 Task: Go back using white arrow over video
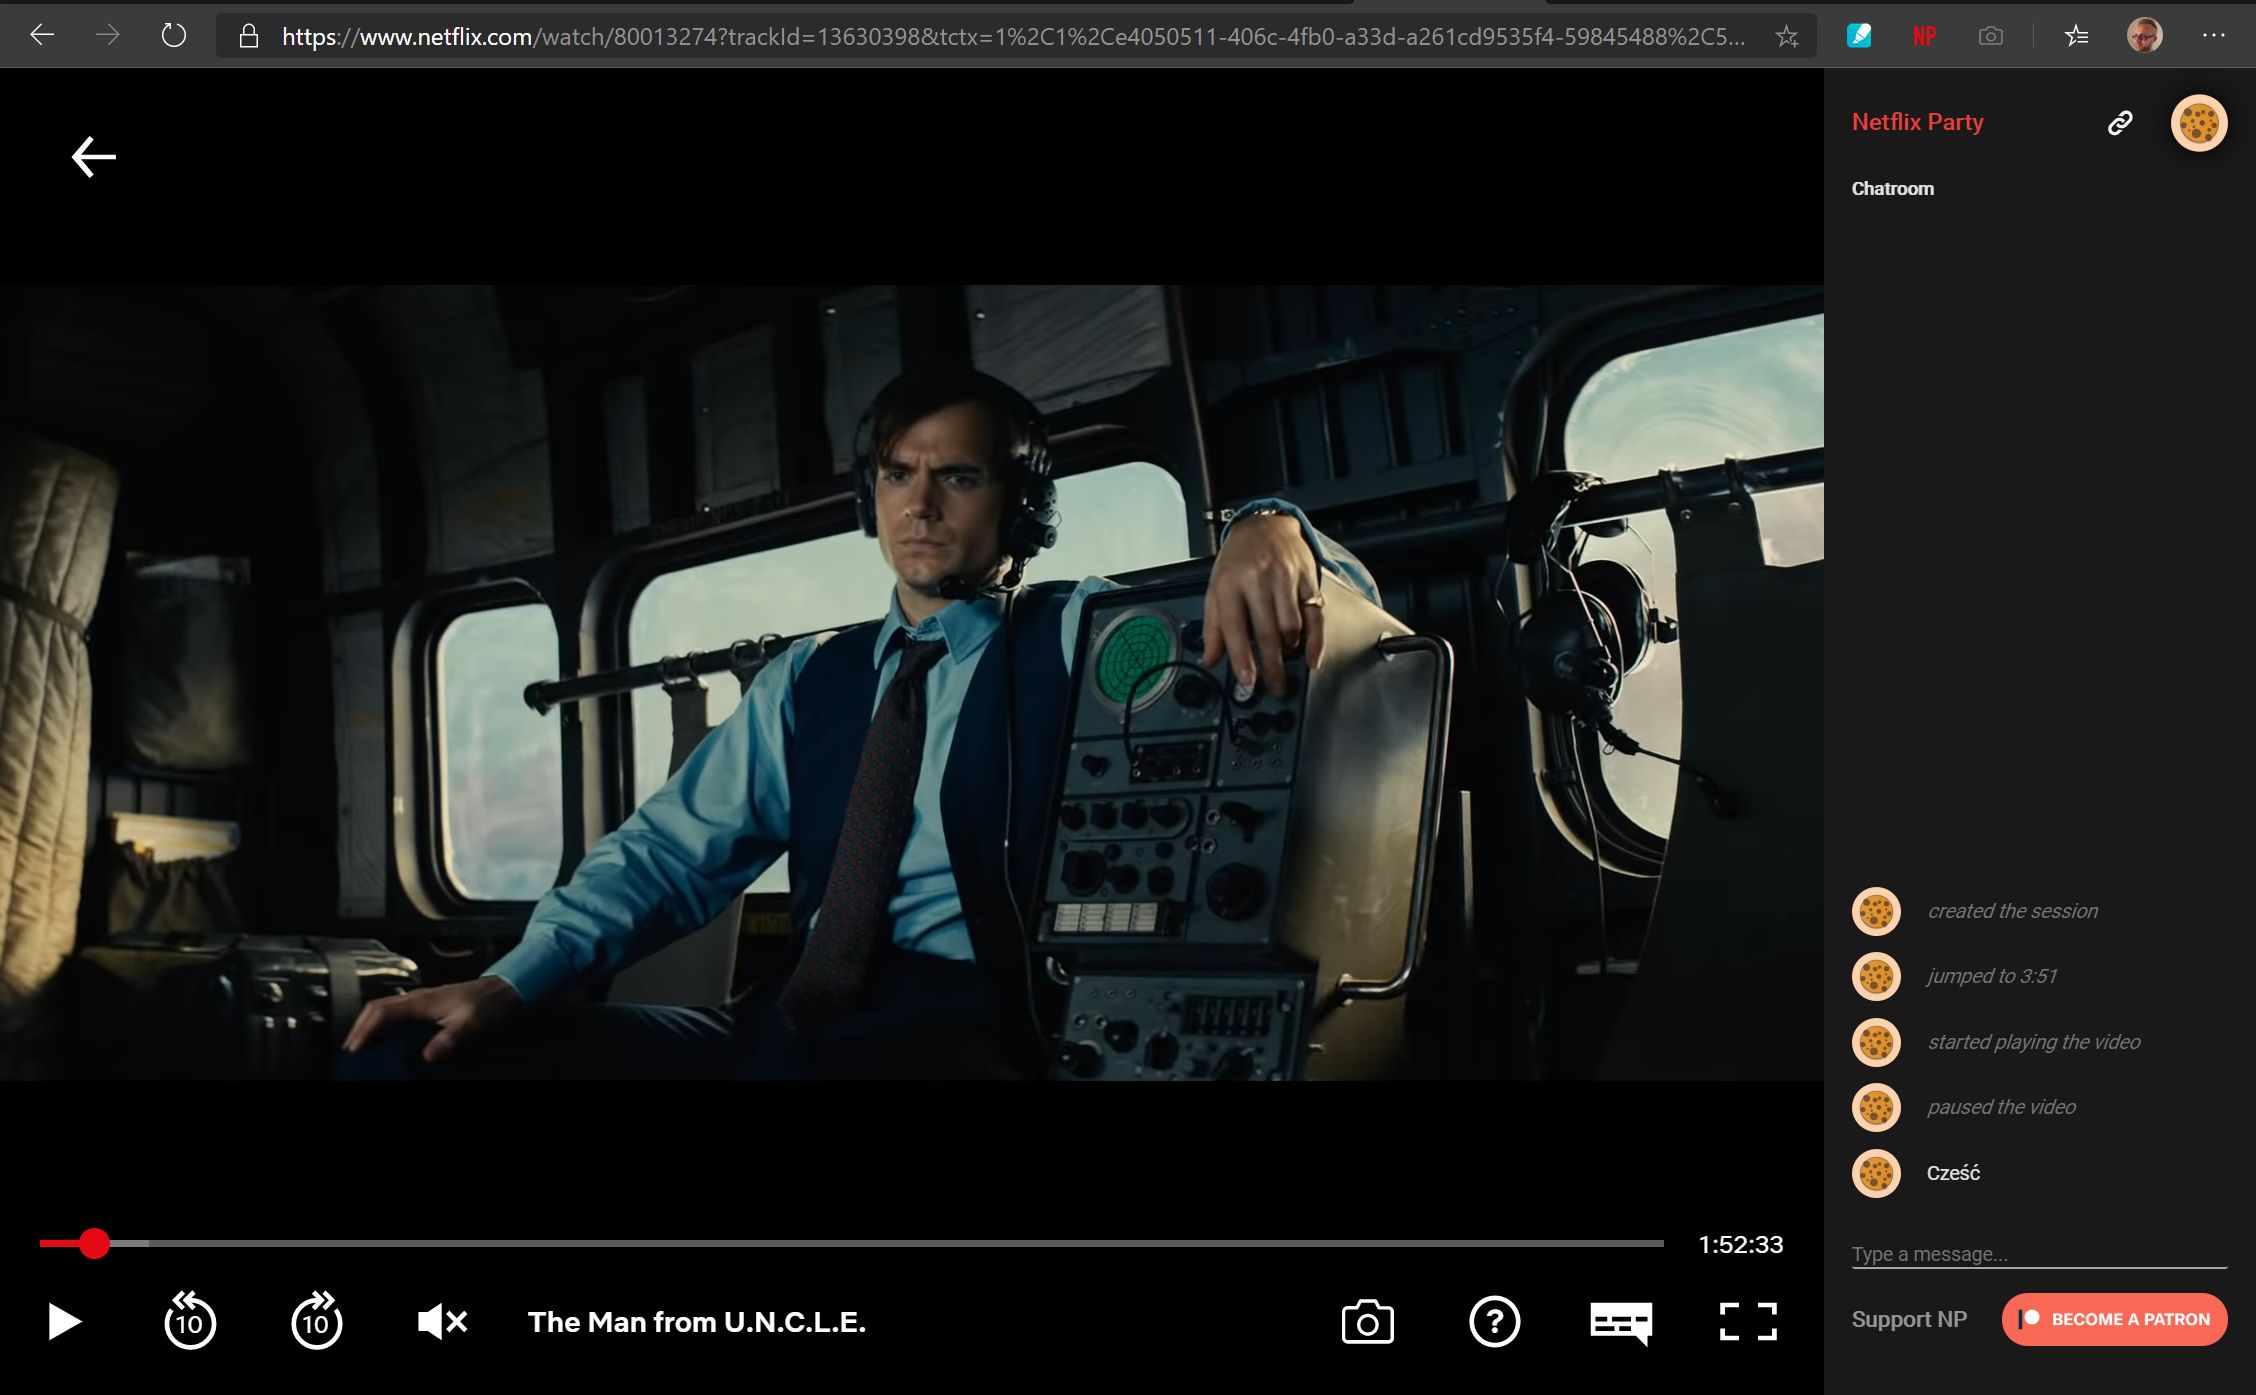[94, 157]
